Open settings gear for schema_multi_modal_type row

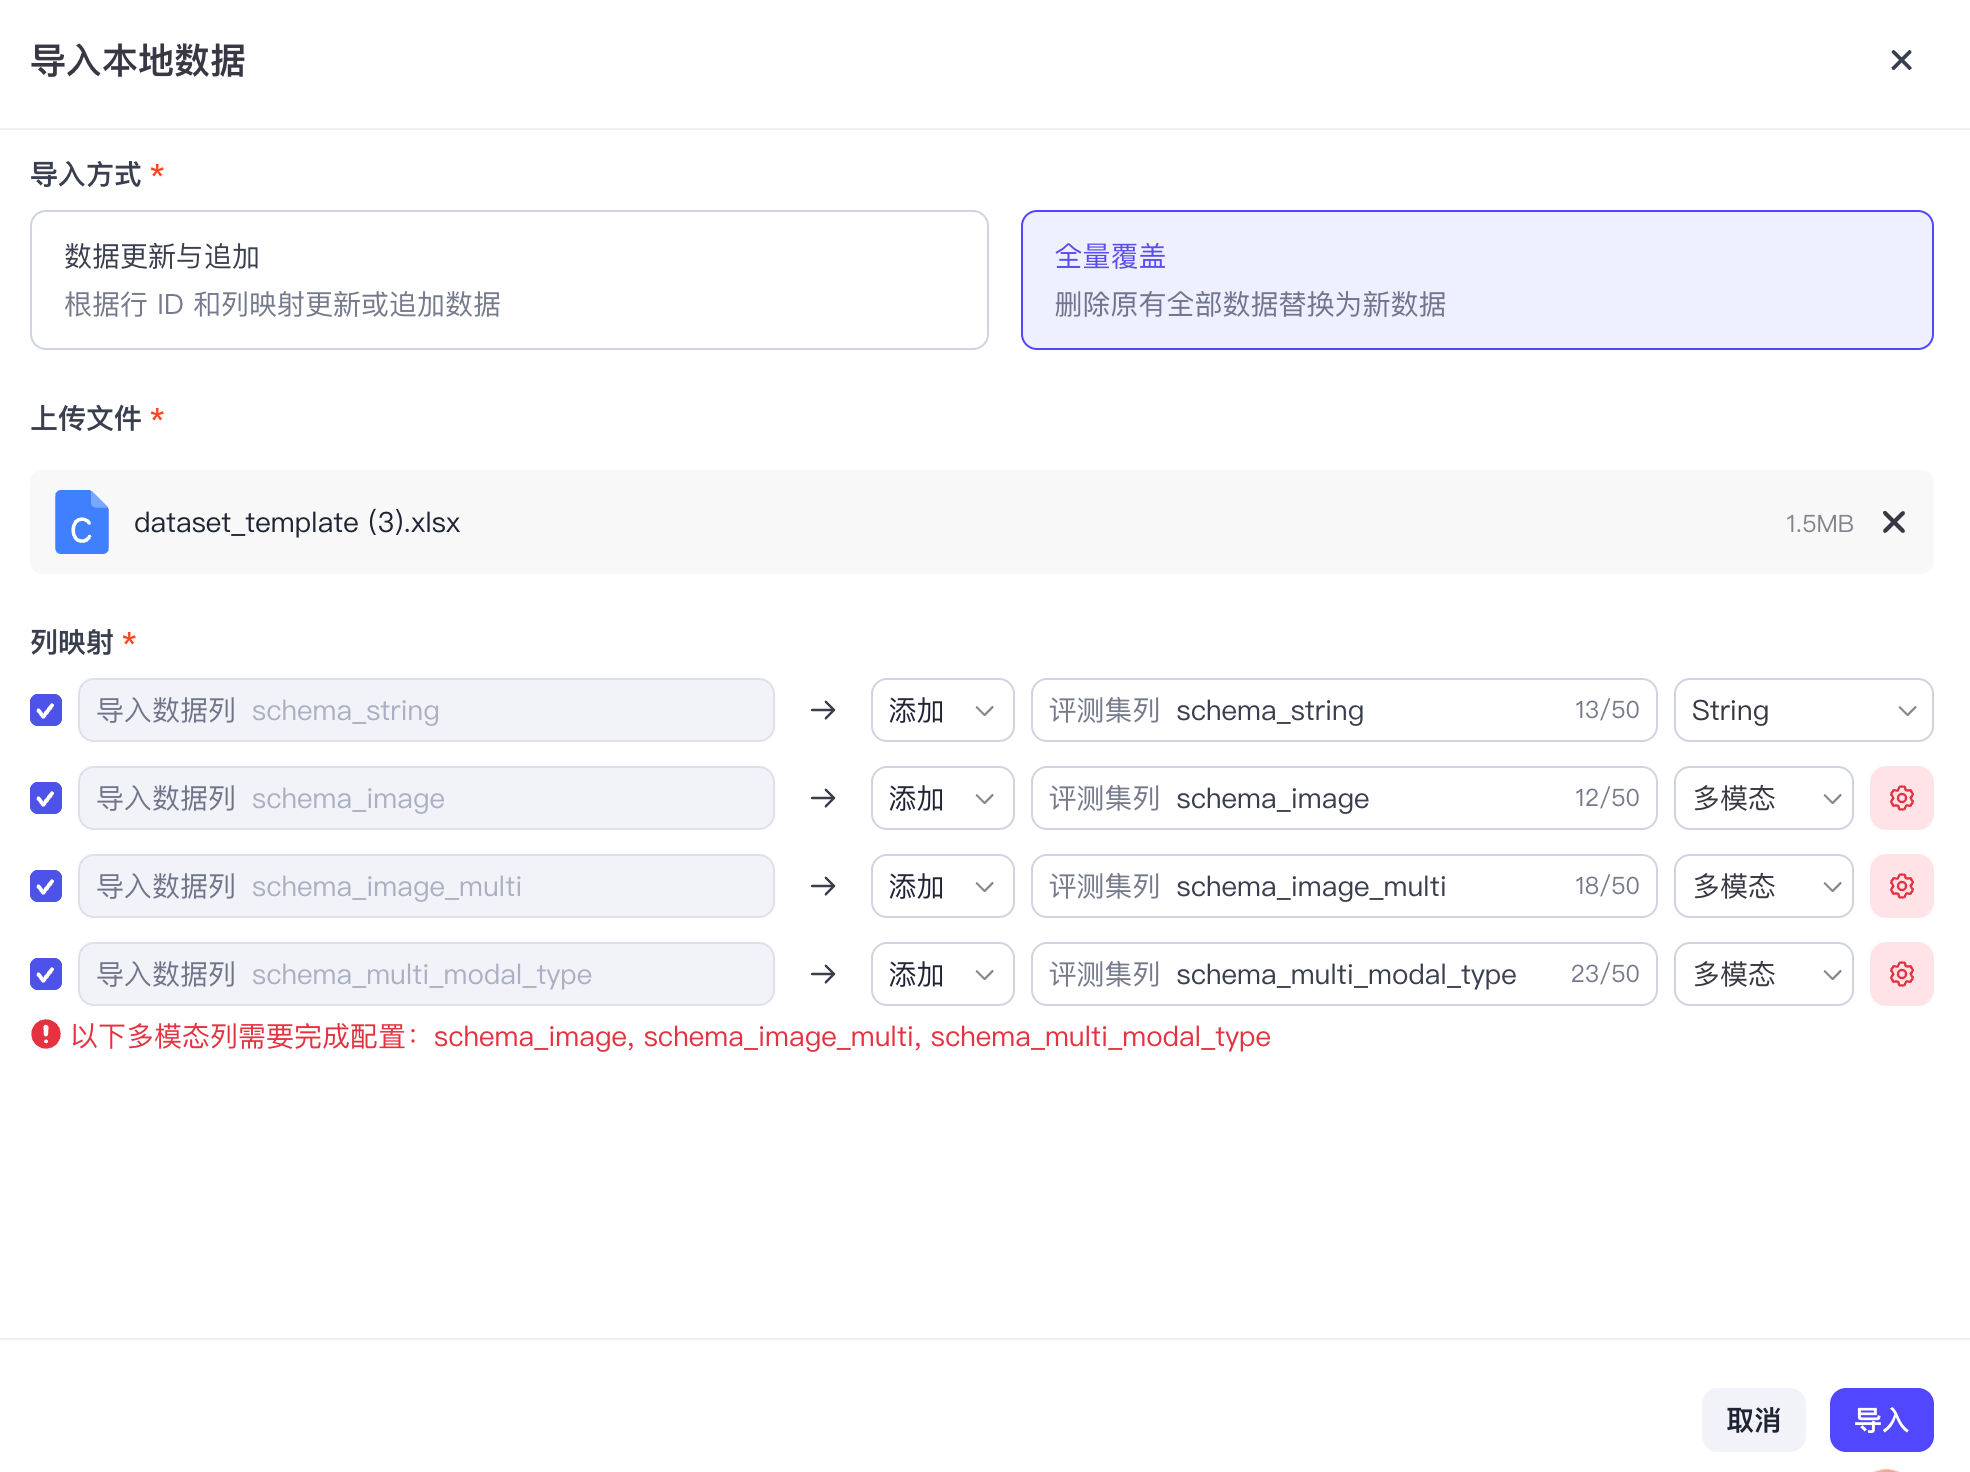click(x=1901, y=974)
